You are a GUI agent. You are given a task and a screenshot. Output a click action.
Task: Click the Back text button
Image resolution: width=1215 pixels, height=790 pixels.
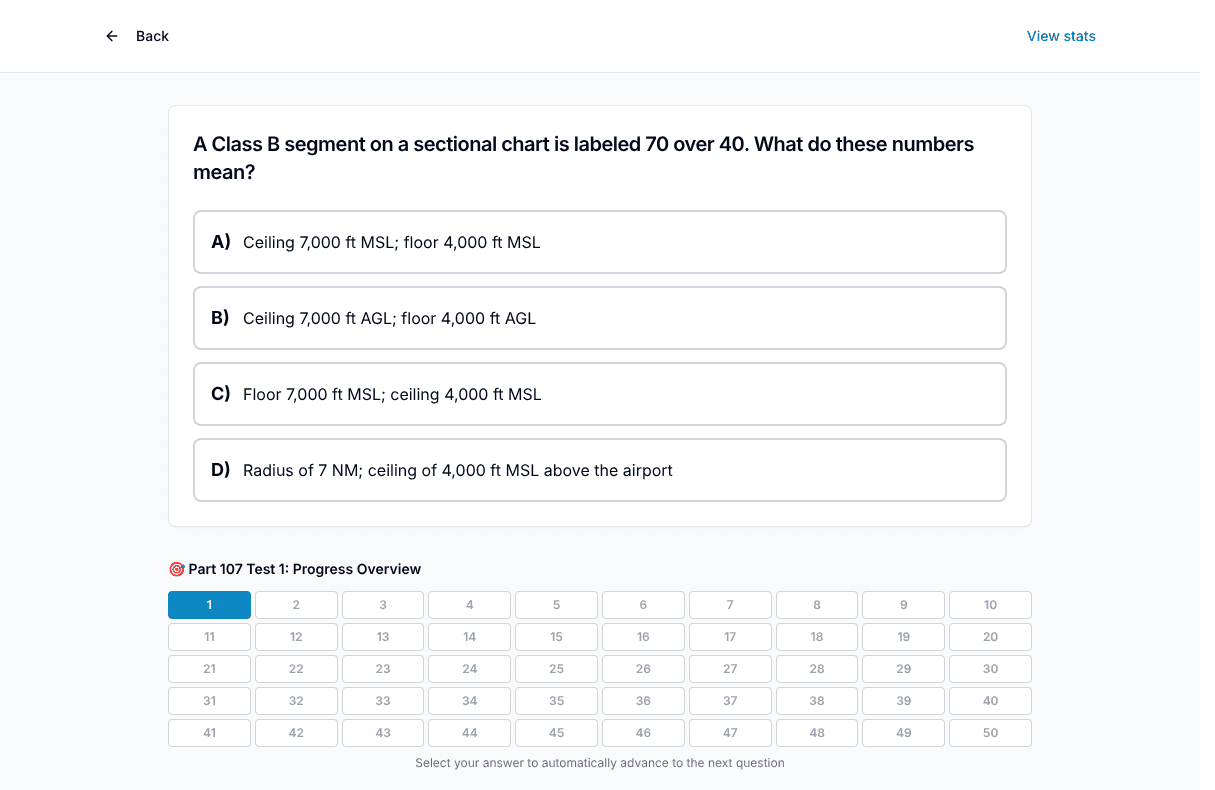pyautogui.click(x=152, y=36)
